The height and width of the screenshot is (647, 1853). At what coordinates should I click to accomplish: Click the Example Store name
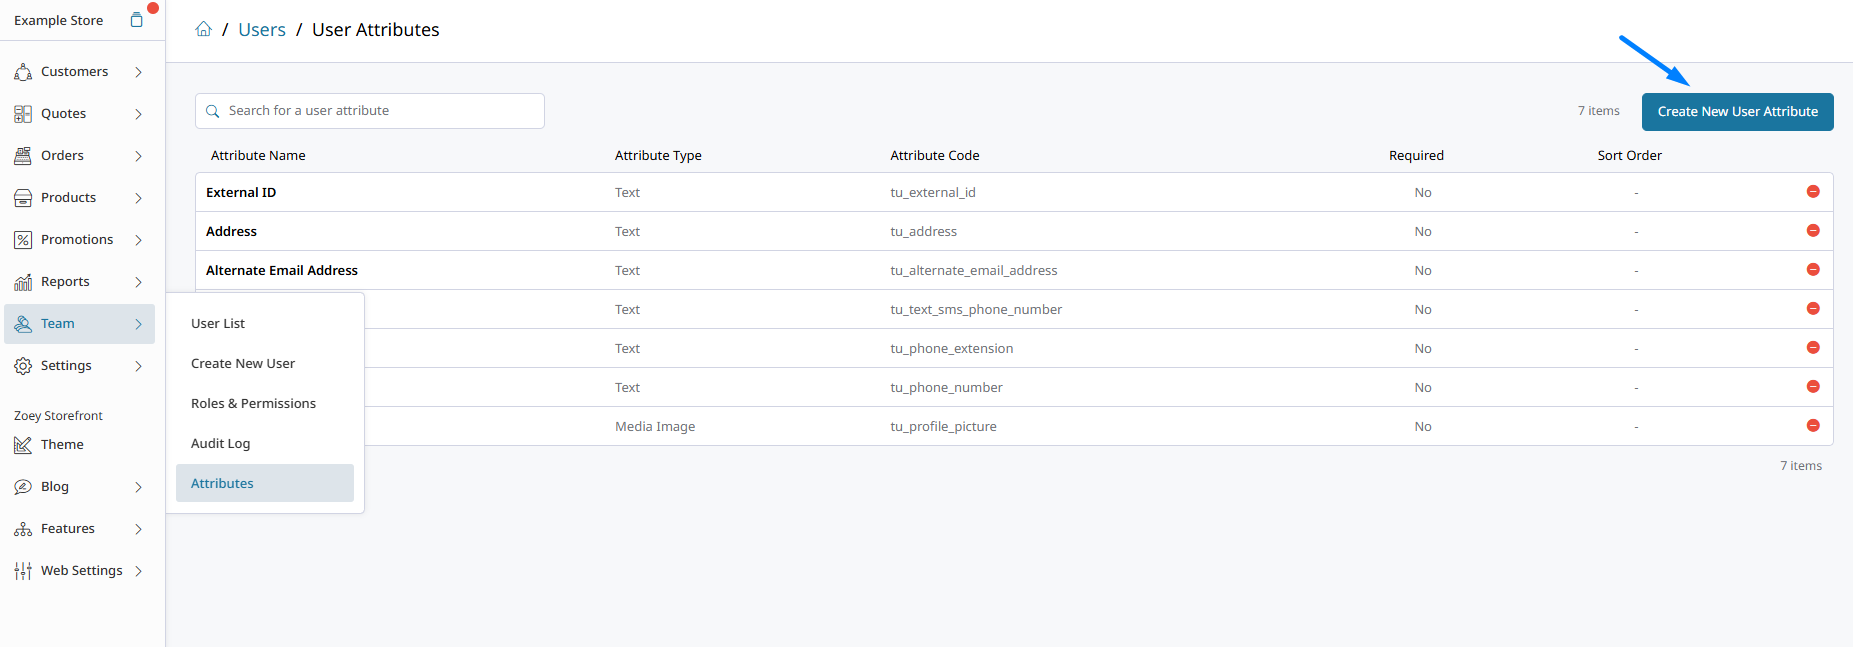click(x=59, y=20)
